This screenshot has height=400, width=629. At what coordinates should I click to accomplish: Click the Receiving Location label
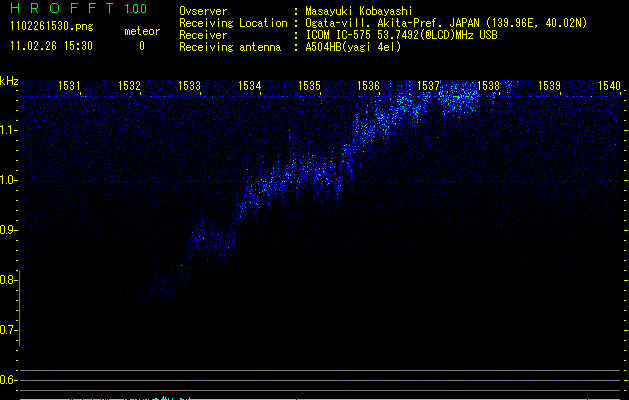coord(233,23)
